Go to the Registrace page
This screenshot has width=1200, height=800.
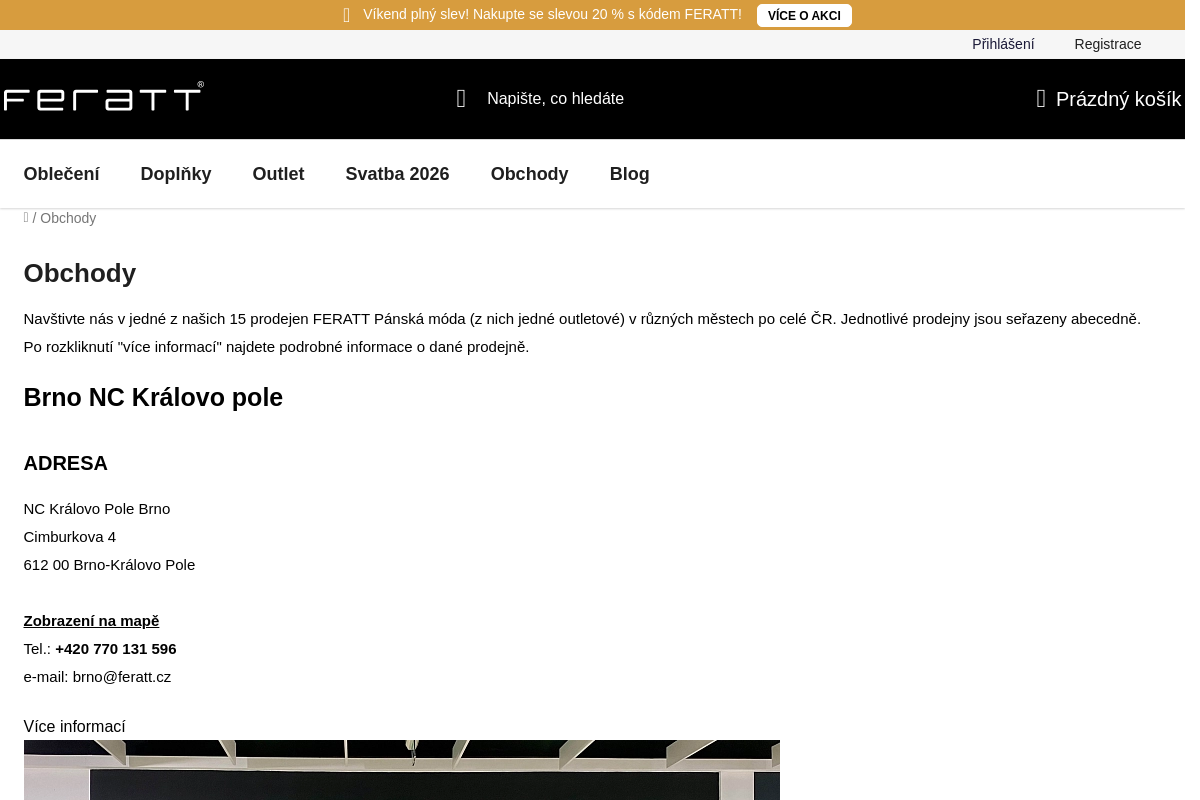pyautogui.click(x=1107, y=44)
